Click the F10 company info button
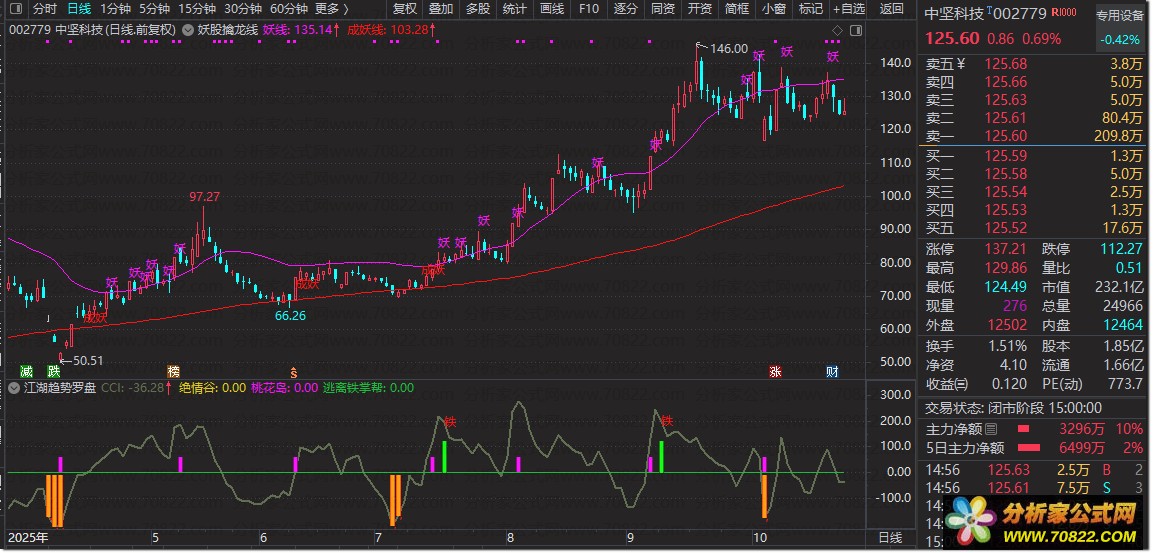Viewport: 1153px width, 553px height. (x=589, y=10)
